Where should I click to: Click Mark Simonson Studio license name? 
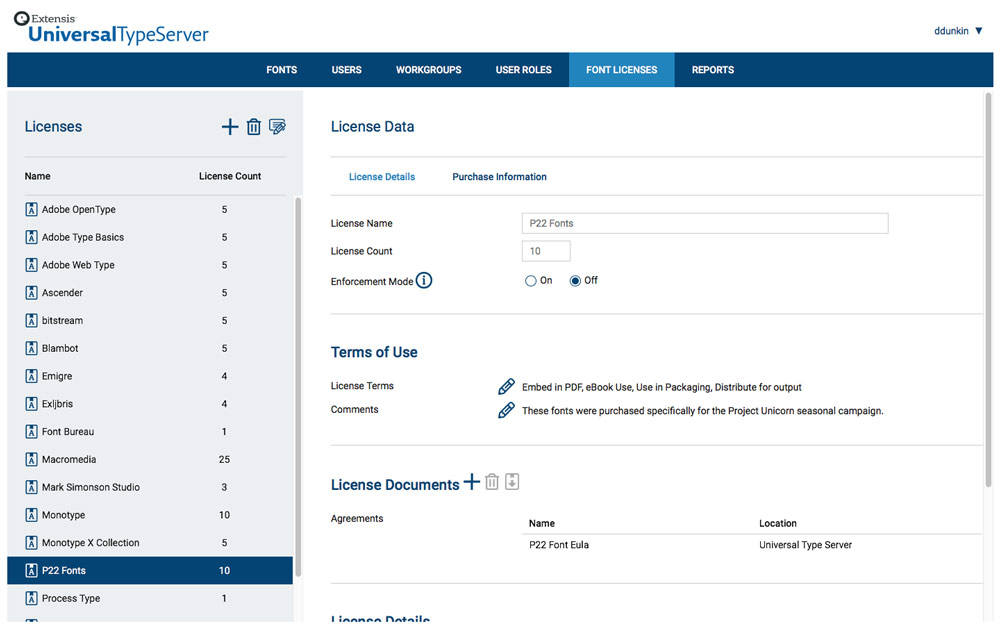pyautogui.click(x=91, y=487)
